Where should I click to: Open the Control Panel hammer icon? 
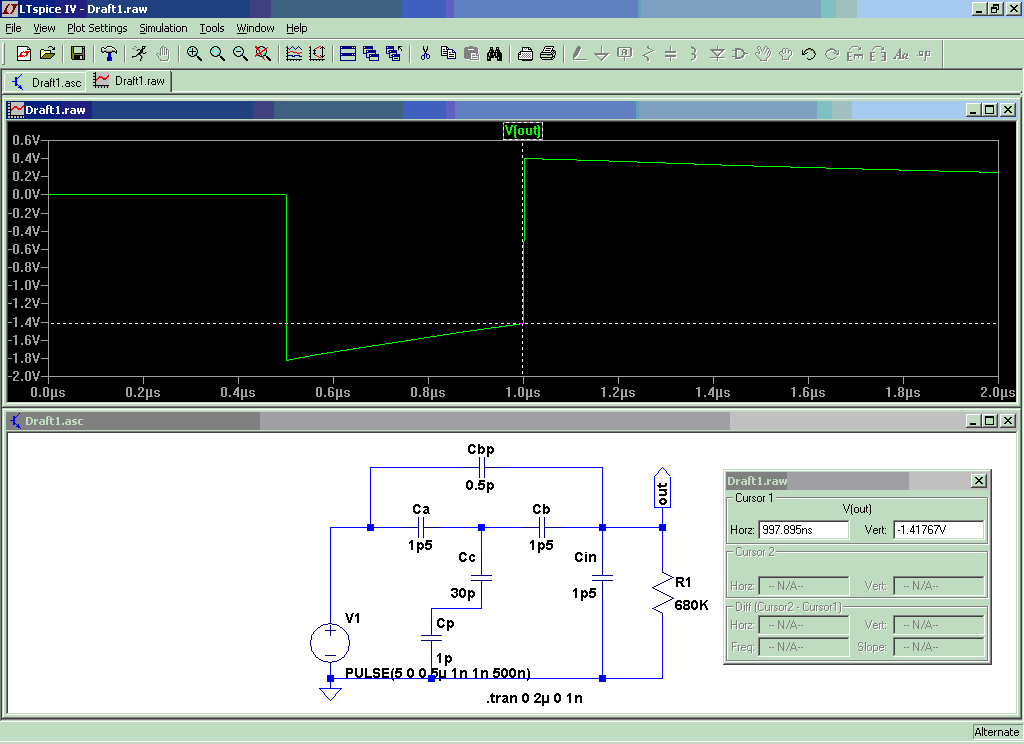(109, 53)
